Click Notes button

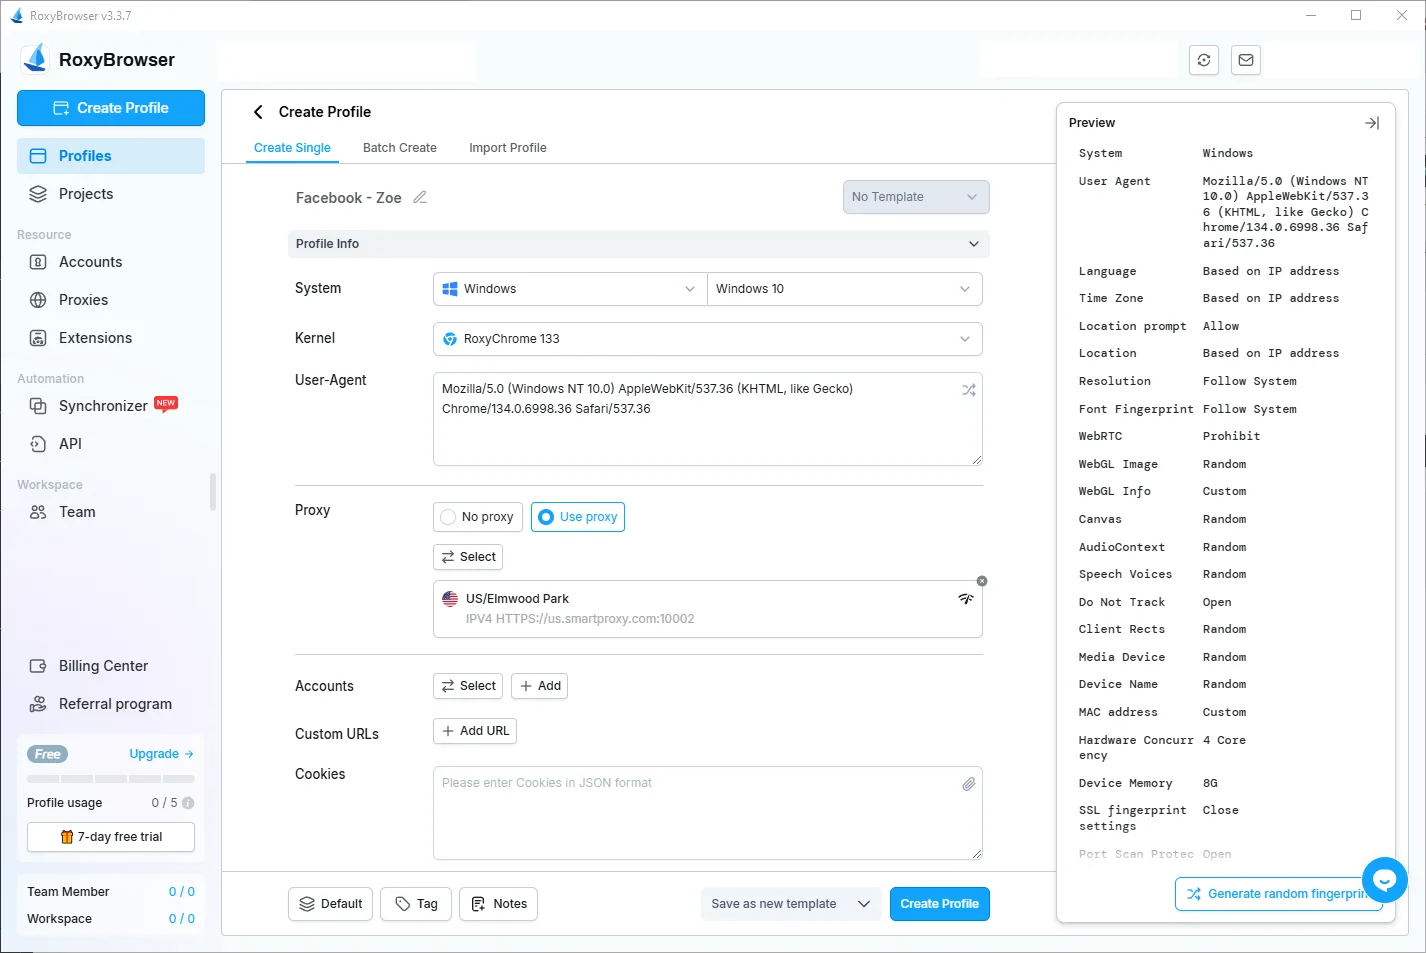499,904
